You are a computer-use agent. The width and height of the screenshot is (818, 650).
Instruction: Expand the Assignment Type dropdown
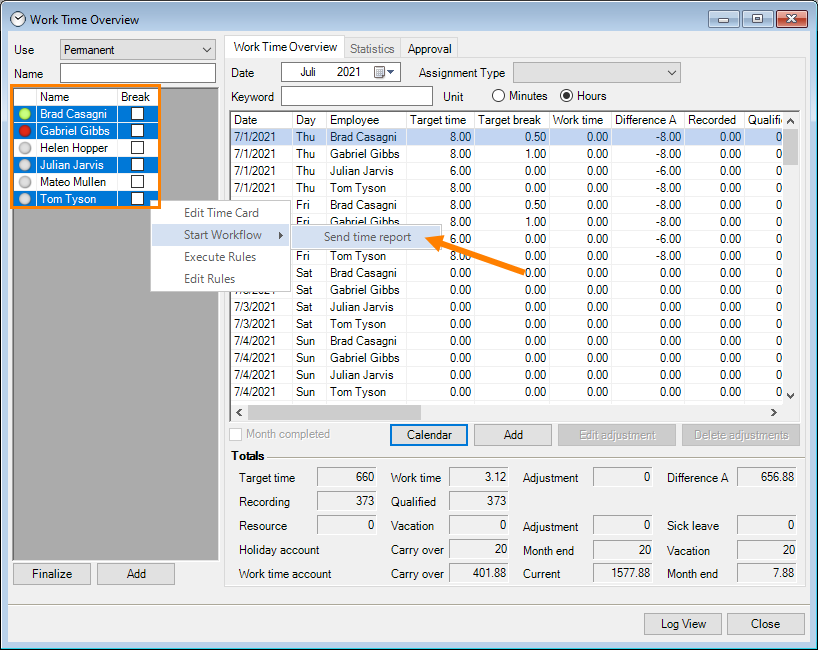[596, 72]
